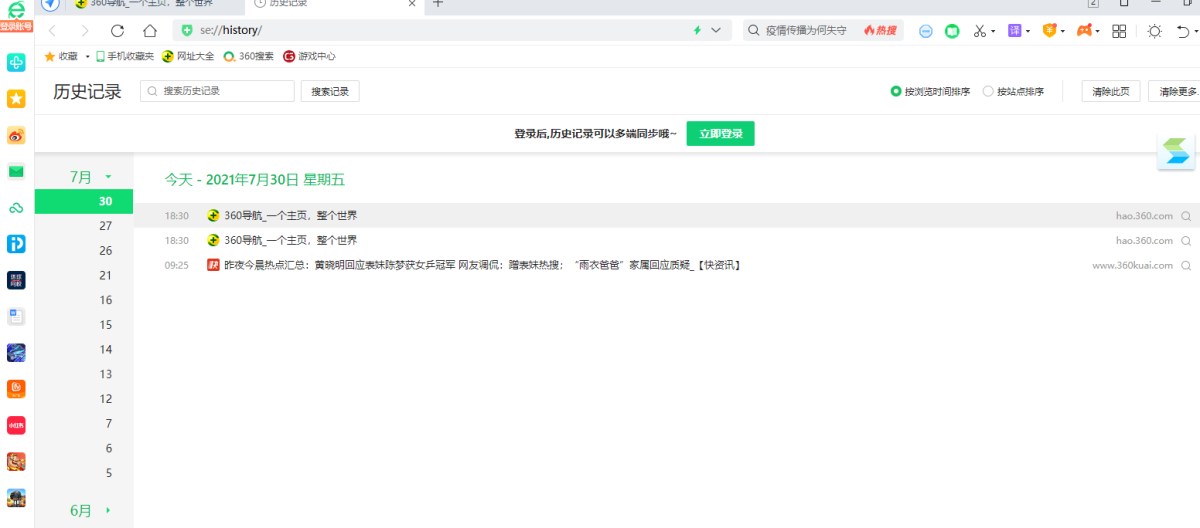This screenshot has width=1200, height=528.
Task: Open the screenshot scissors tool
Action: pyautogui.click(x=981, y=31)
